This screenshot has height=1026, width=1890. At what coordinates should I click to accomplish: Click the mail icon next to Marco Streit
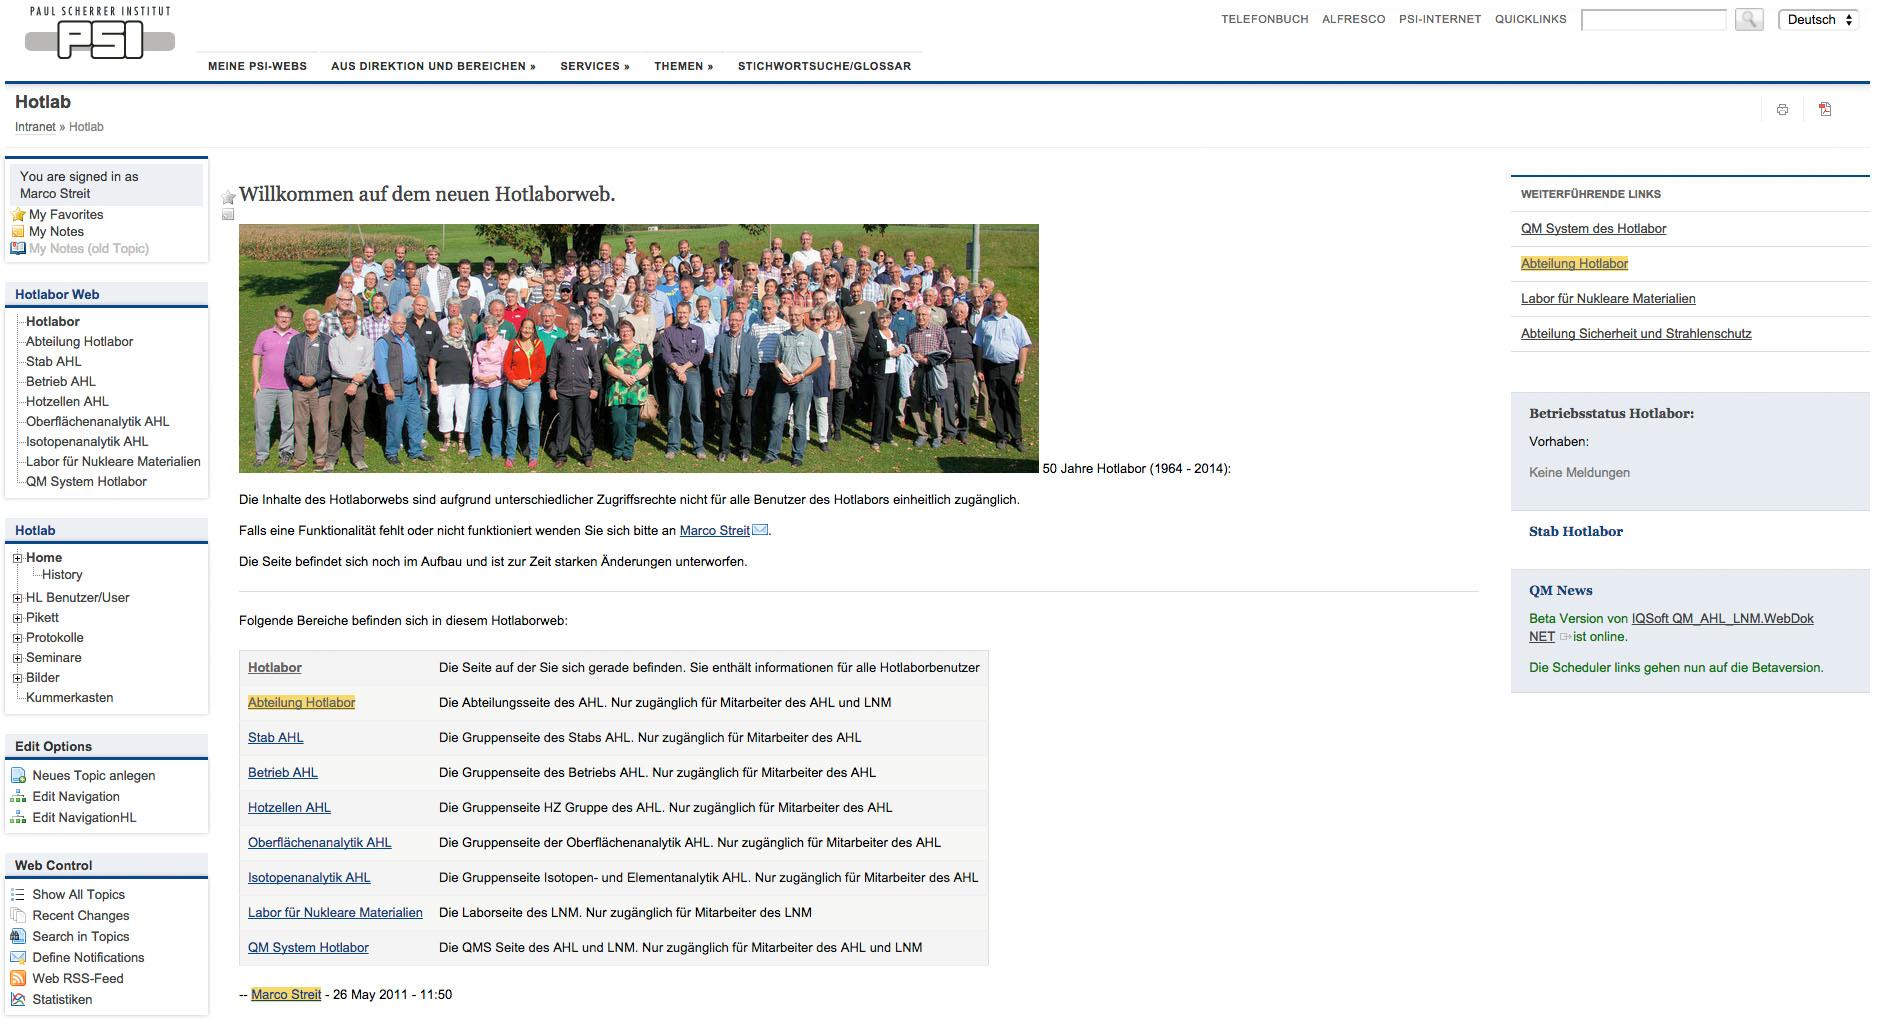760,530
